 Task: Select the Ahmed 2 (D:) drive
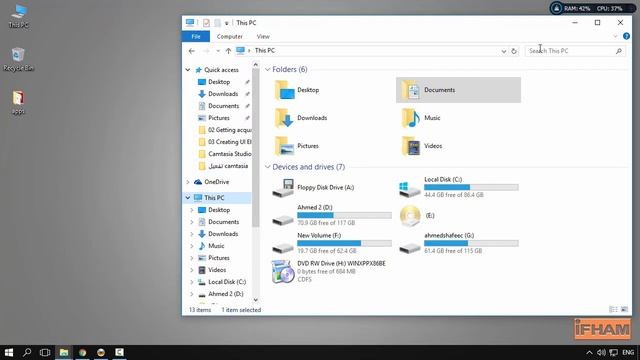coord(331,216)
